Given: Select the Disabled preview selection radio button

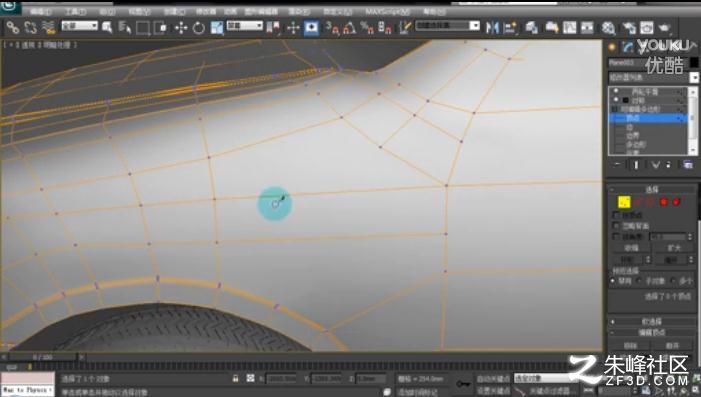Looking at the screenshot, I should 613,281.
